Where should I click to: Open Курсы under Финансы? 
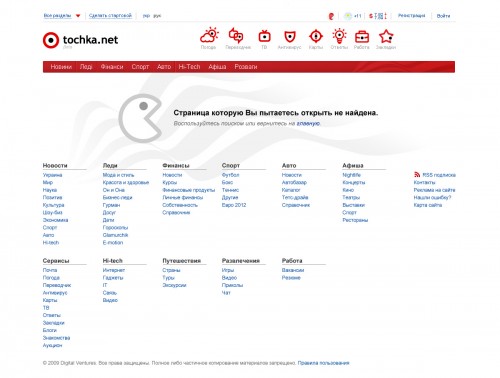(170, 182)
